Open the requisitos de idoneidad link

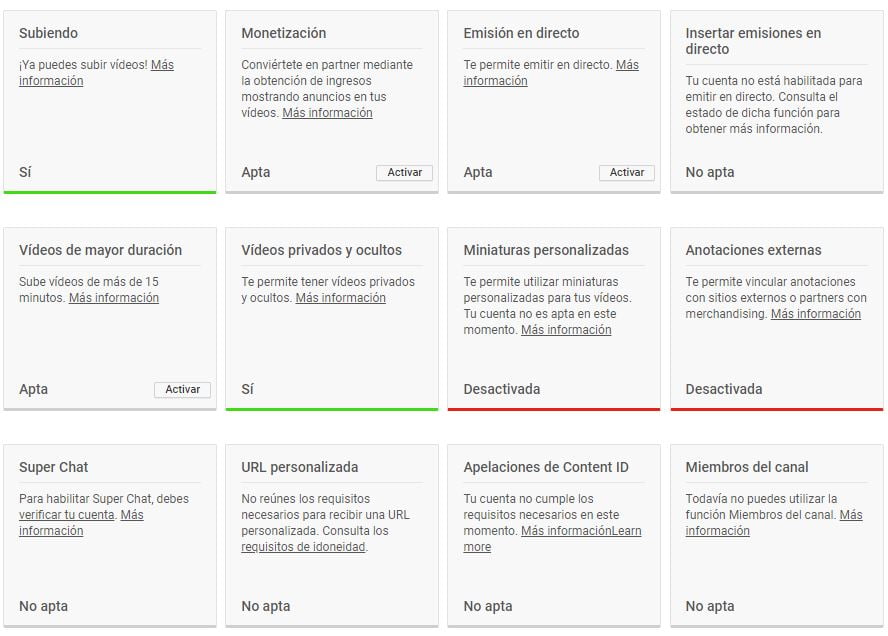303,547
